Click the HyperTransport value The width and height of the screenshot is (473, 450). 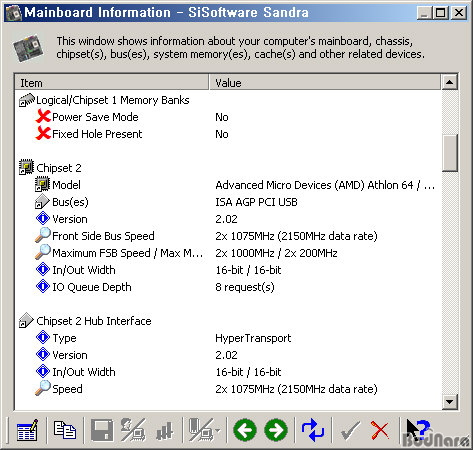pos(253,338)
